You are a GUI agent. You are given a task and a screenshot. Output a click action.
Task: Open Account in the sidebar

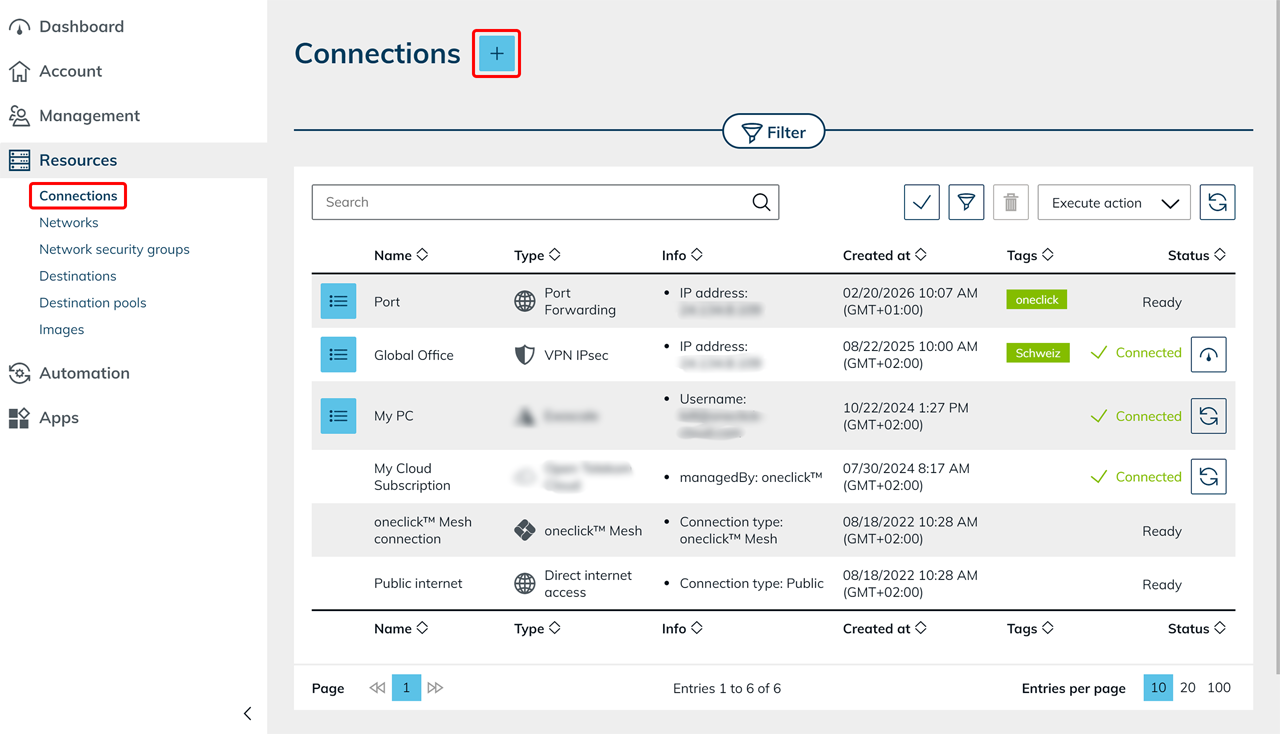(70, 71)
